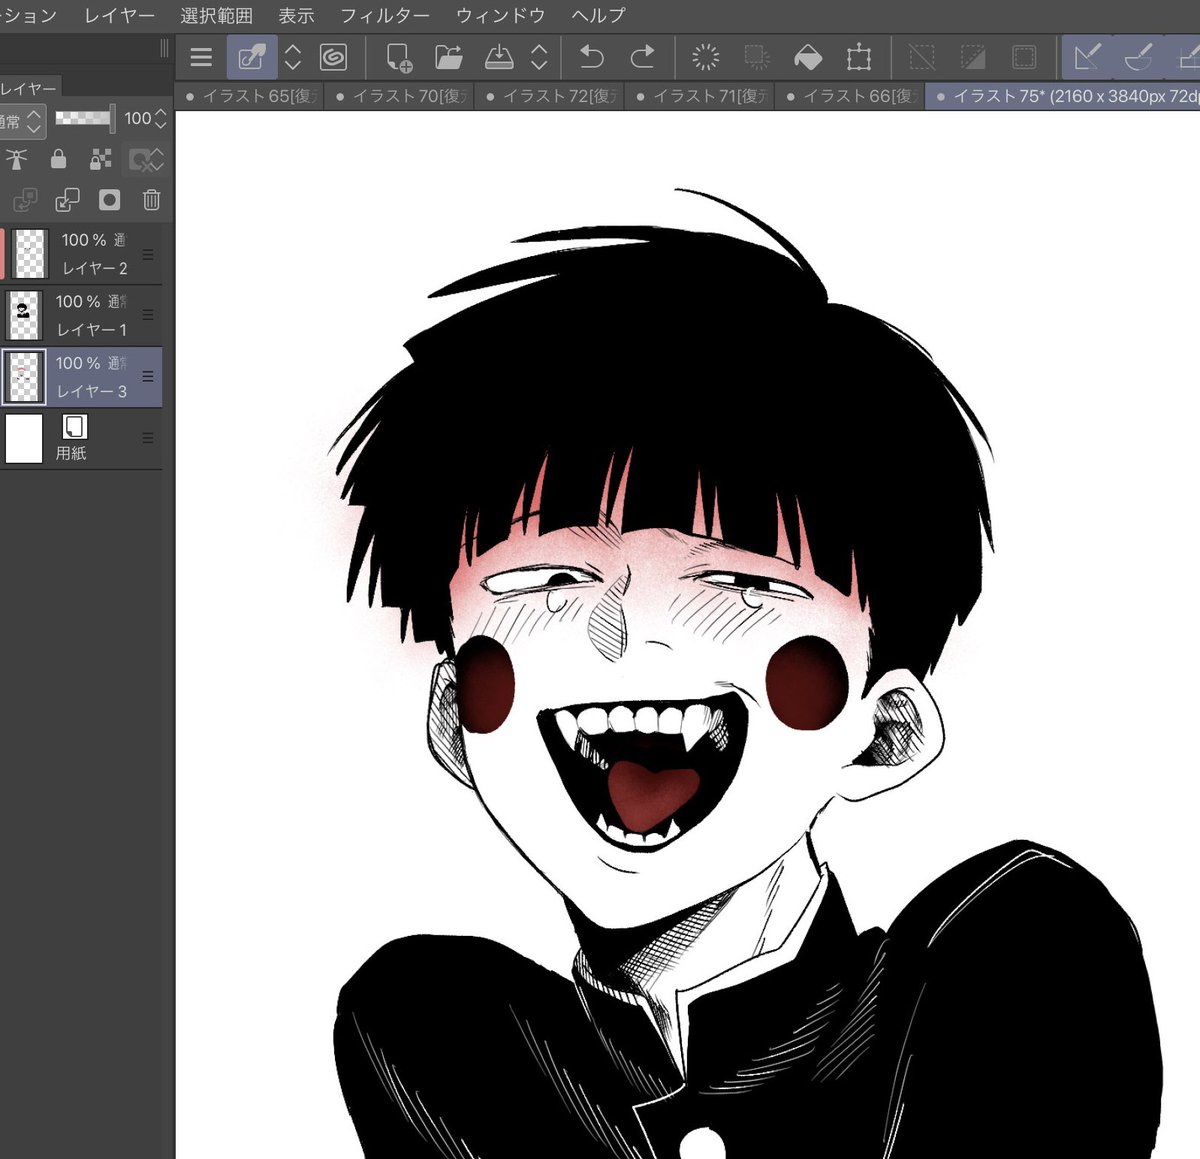
Task: Click the layer palette dock grip handle
Action: click(164, 48)
